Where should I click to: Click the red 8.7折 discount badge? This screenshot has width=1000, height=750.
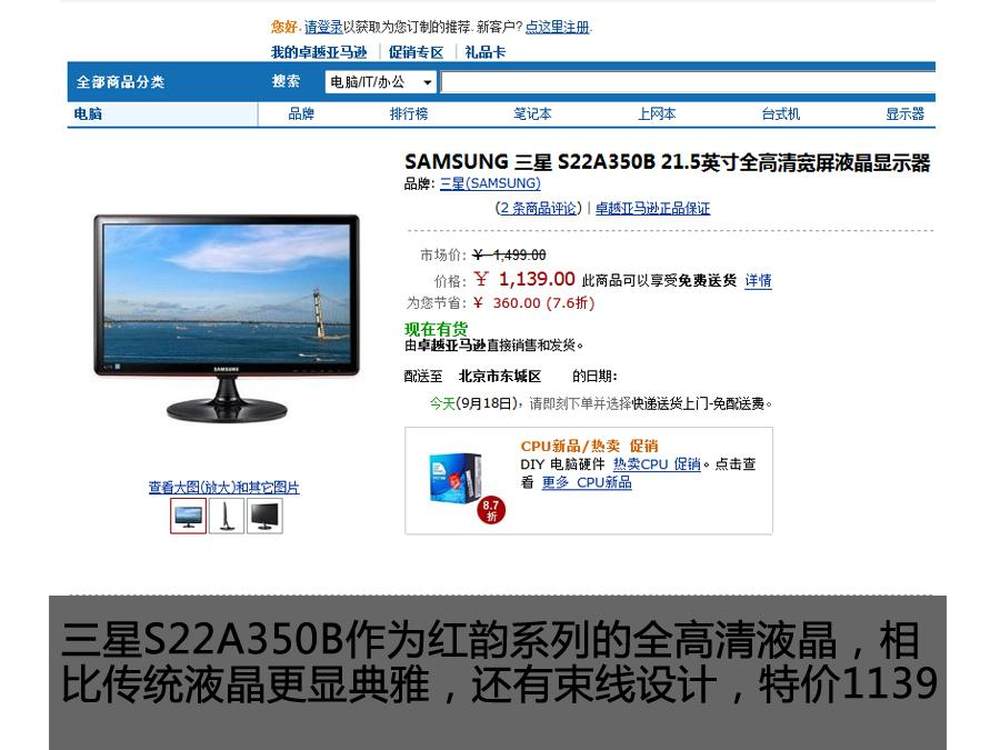[491, 511]
